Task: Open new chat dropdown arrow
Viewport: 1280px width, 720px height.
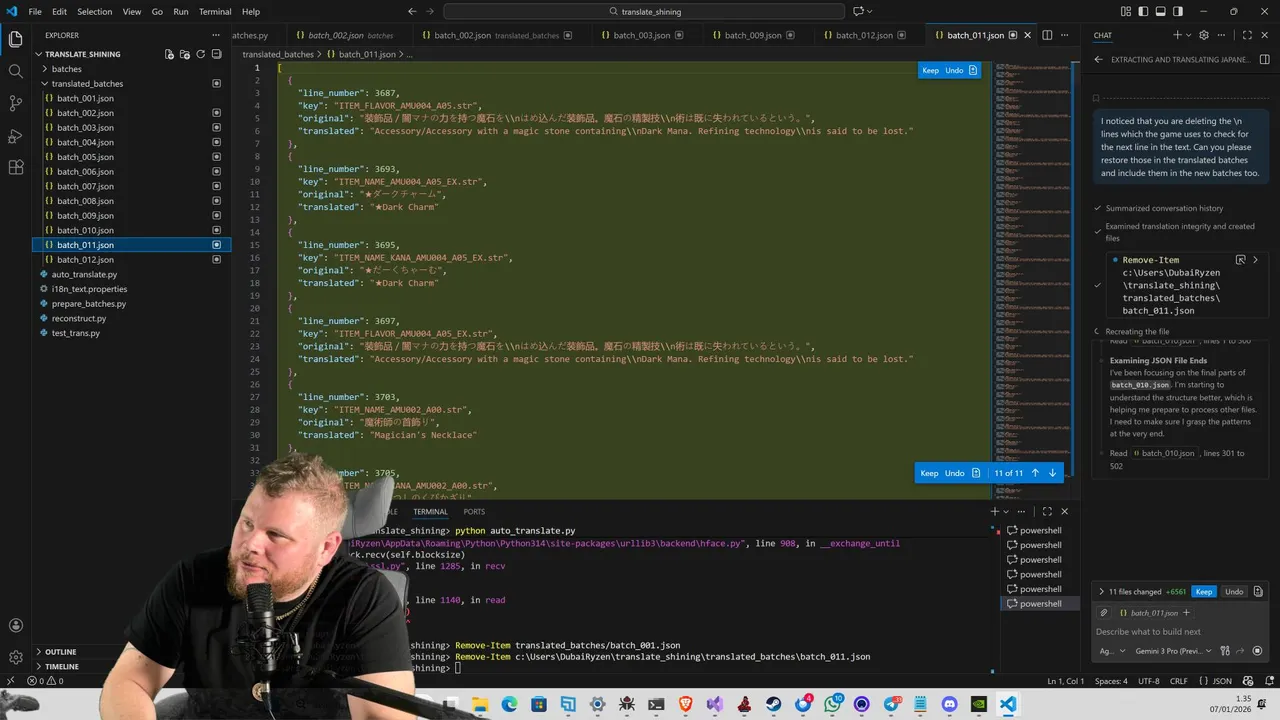Action: [x=1188, y=35]
